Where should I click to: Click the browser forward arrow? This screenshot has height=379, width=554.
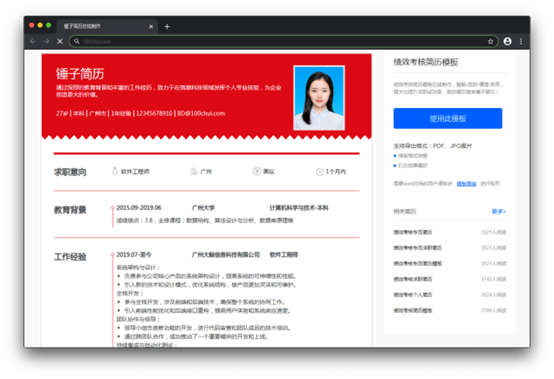pyautogui.click(x=46, y=41)
